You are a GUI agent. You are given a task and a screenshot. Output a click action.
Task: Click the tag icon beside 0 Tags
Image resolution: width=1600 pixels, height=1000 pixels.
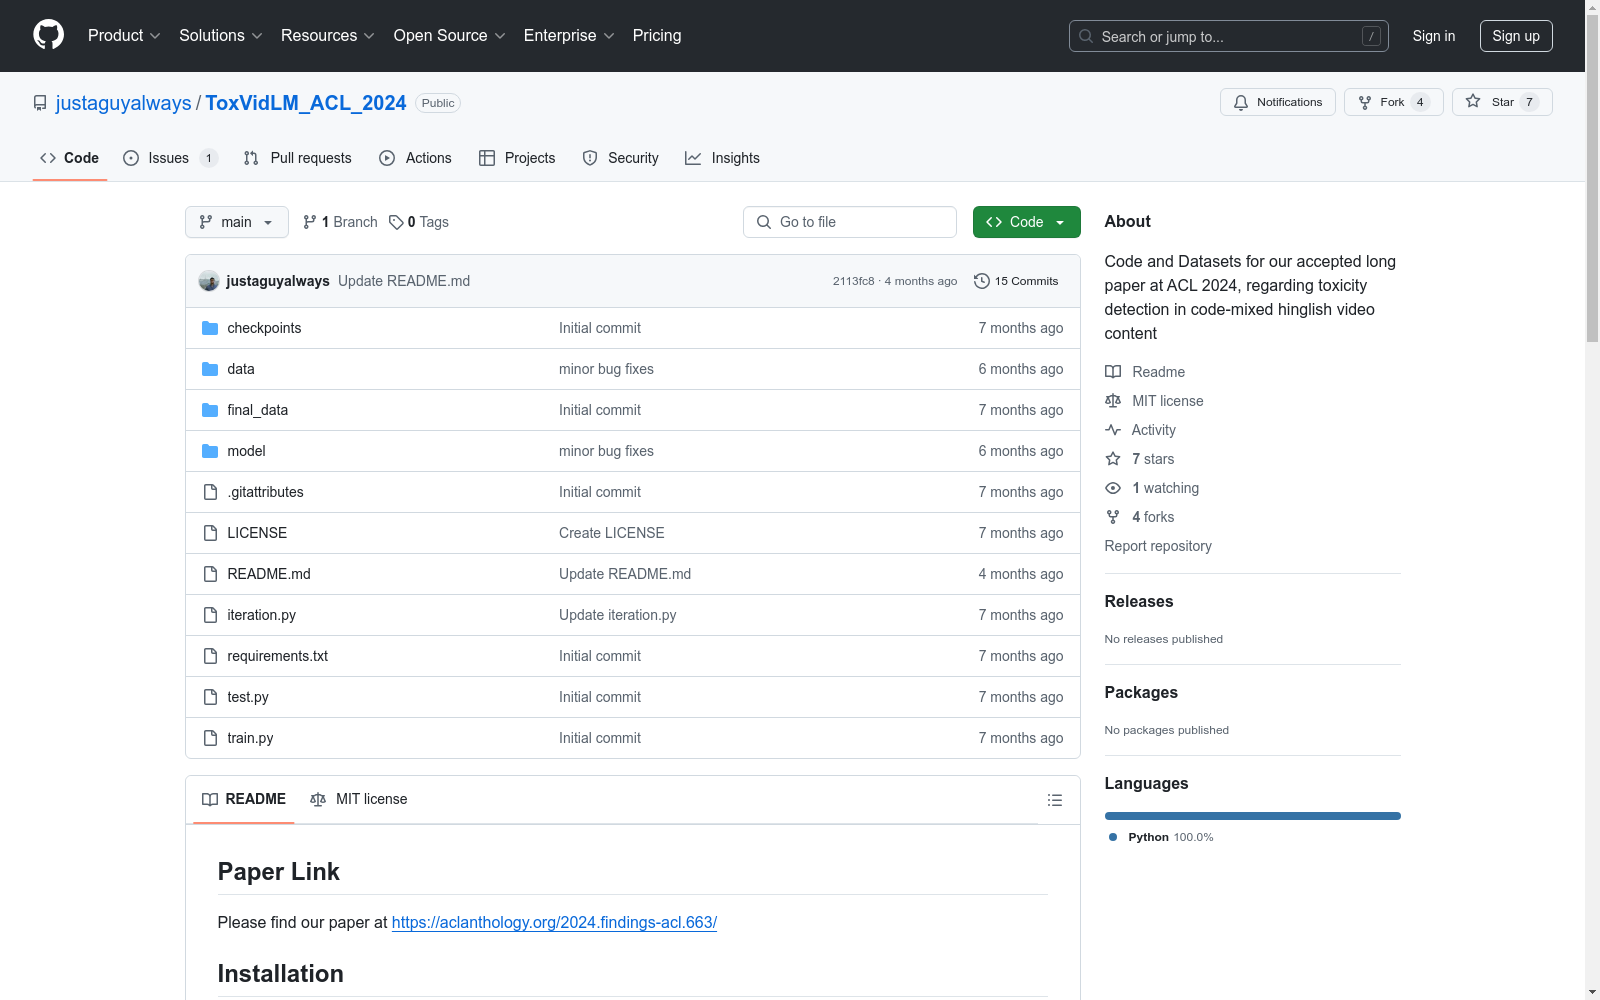[x=396, y=222]
